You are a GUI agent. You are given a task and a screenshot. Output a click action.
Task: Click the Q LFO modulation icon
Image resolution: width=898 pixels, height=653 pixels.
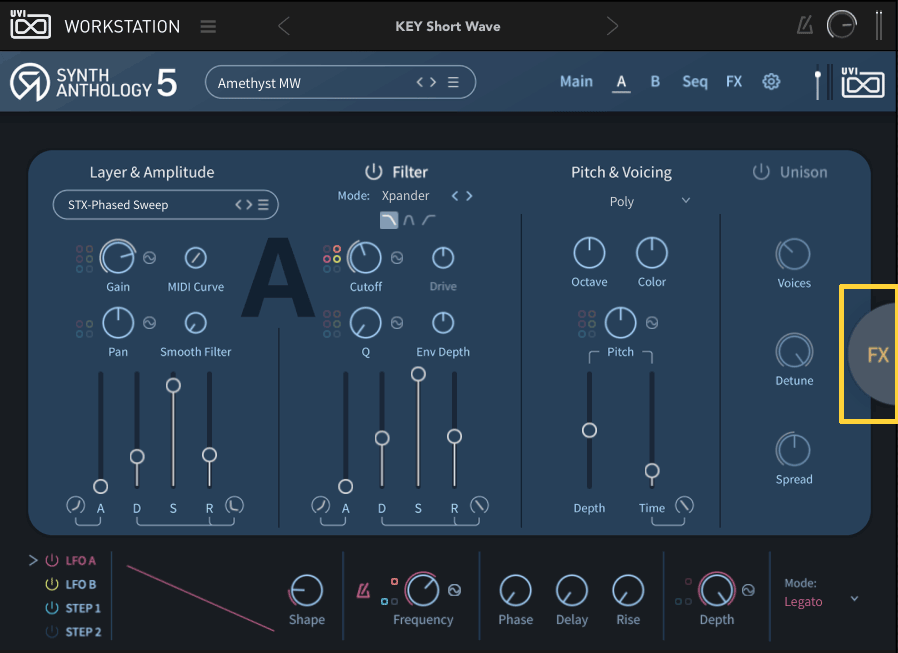click(397, 323)
